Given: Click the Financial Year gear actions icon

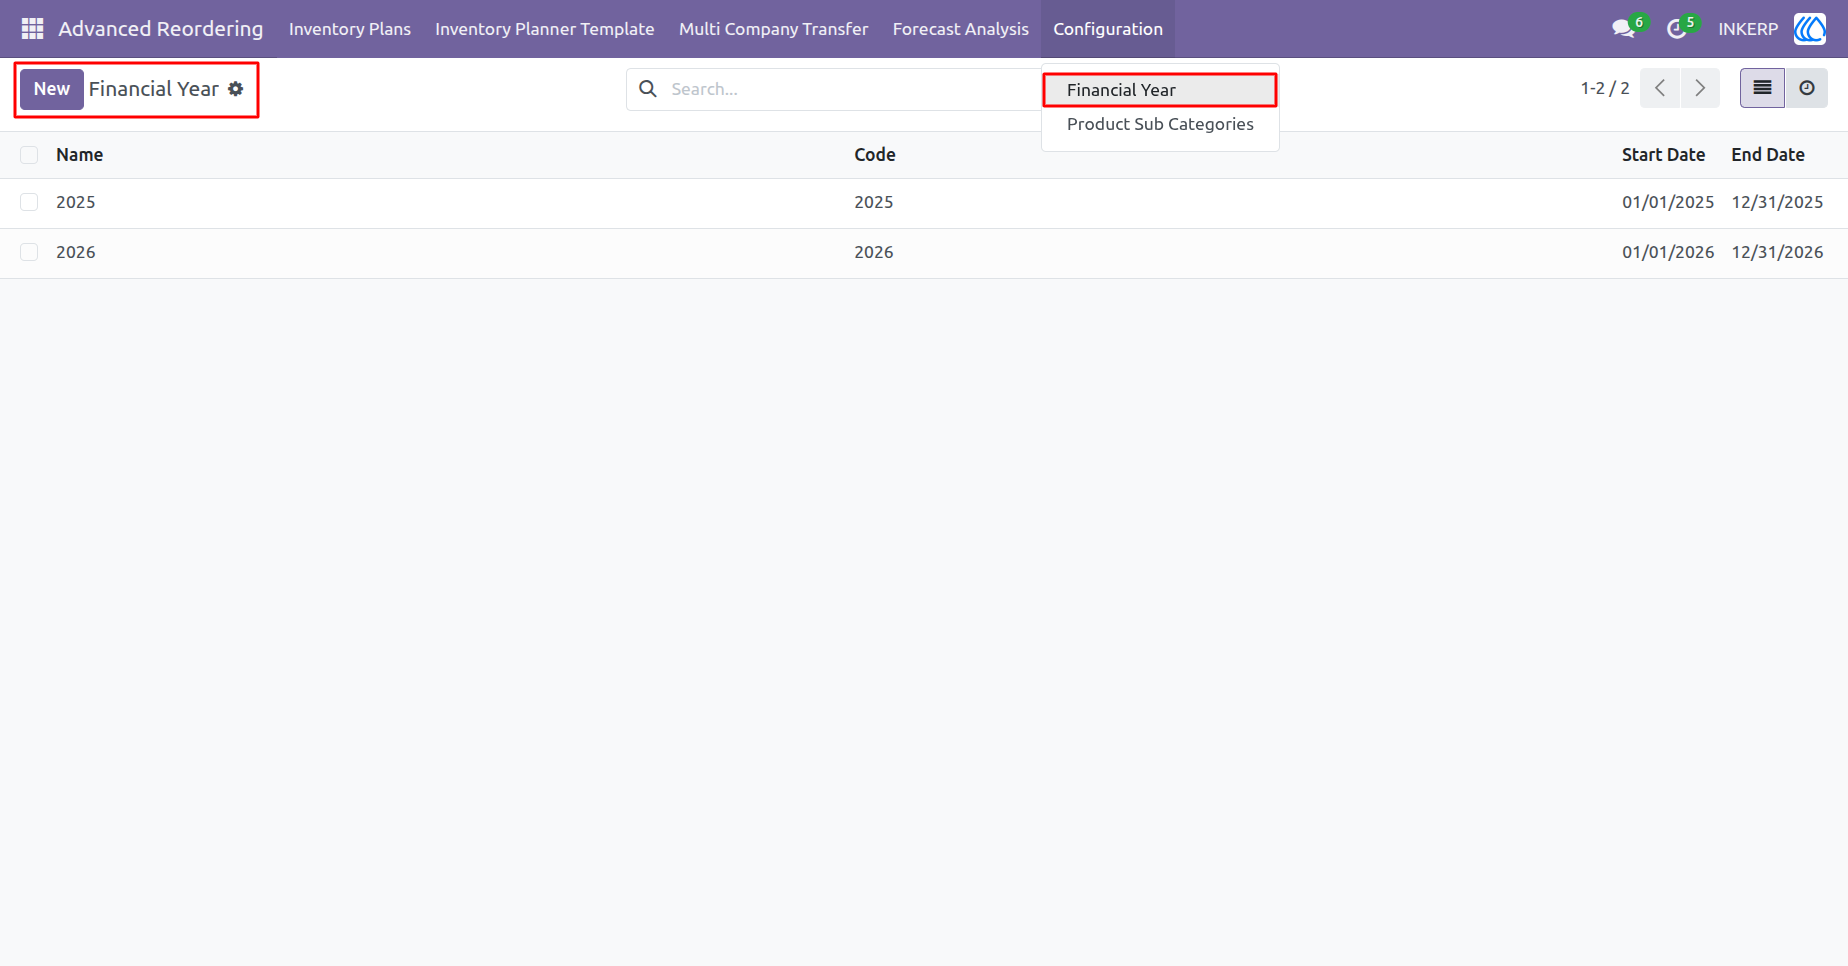Looking at the screenshot, I should pyautogui.click(x=236, y=89).
